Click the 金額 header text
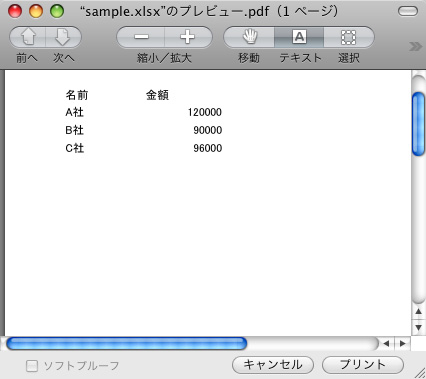 pyautogui.click(x=157, y=95)
